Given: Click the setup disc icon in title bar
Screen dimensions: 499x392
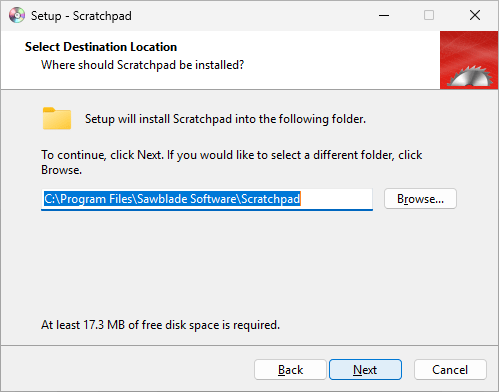Looking at the screenshot, I should (x=17, y=15).
